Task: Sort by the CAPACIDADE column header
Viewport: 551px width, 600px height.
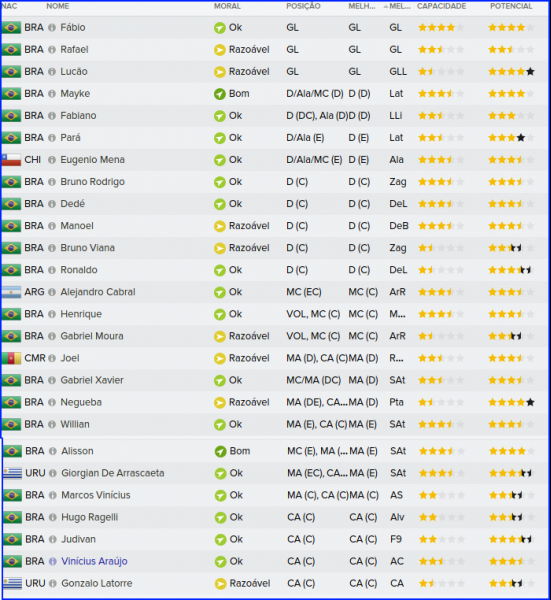Action: click(x=442, y=6)
